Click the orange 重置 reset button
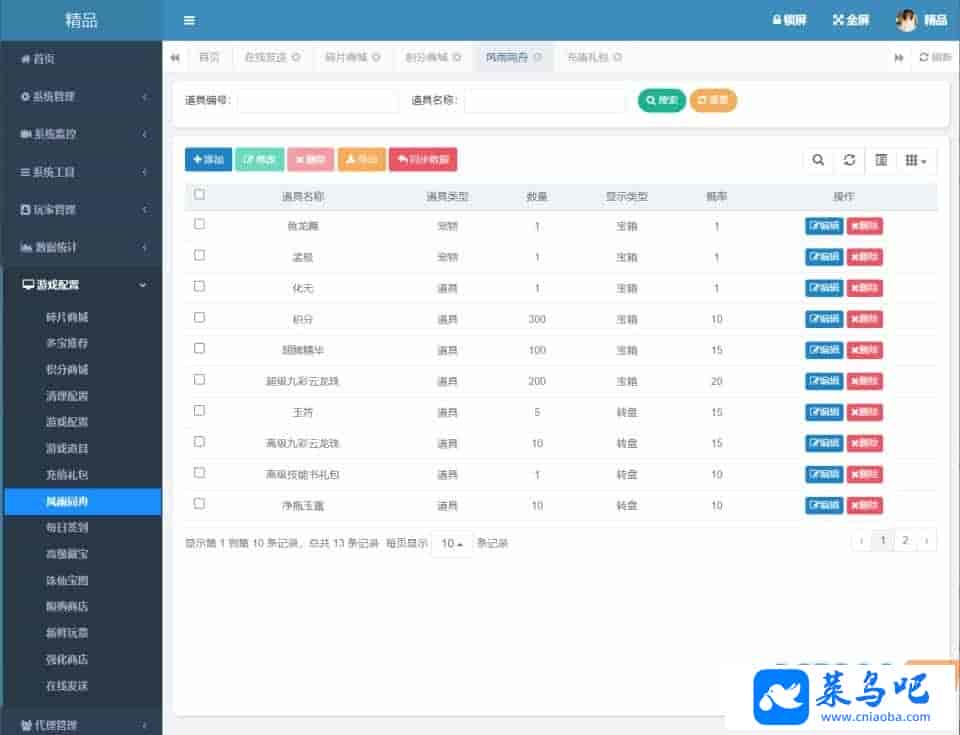This screenshot has height=735, width=960. pyautogui.click(x=713, y=100)
